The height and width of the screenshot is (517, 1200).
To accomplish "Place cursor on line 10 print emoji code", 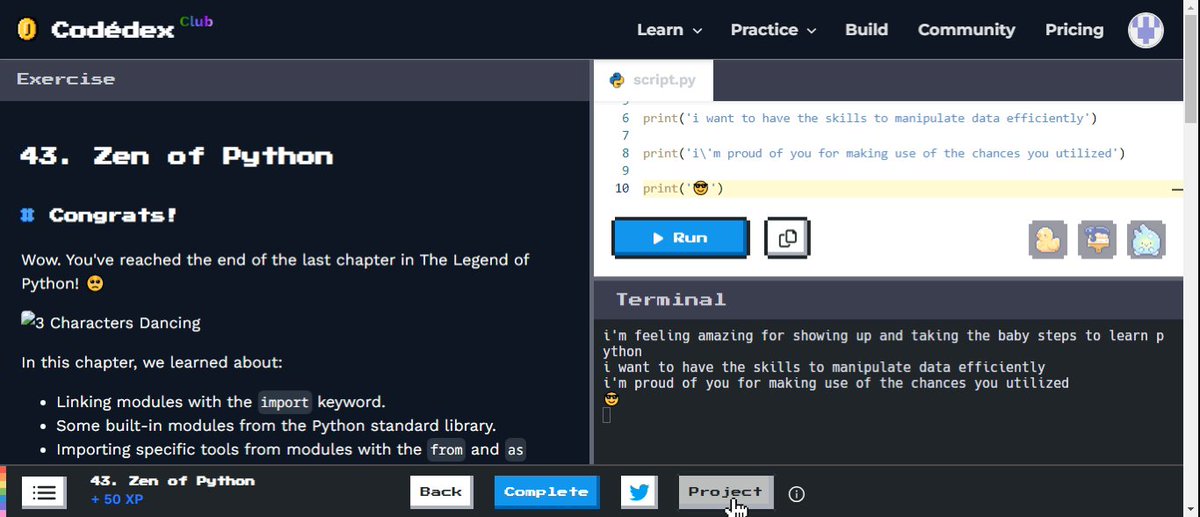I will point(684,189).
